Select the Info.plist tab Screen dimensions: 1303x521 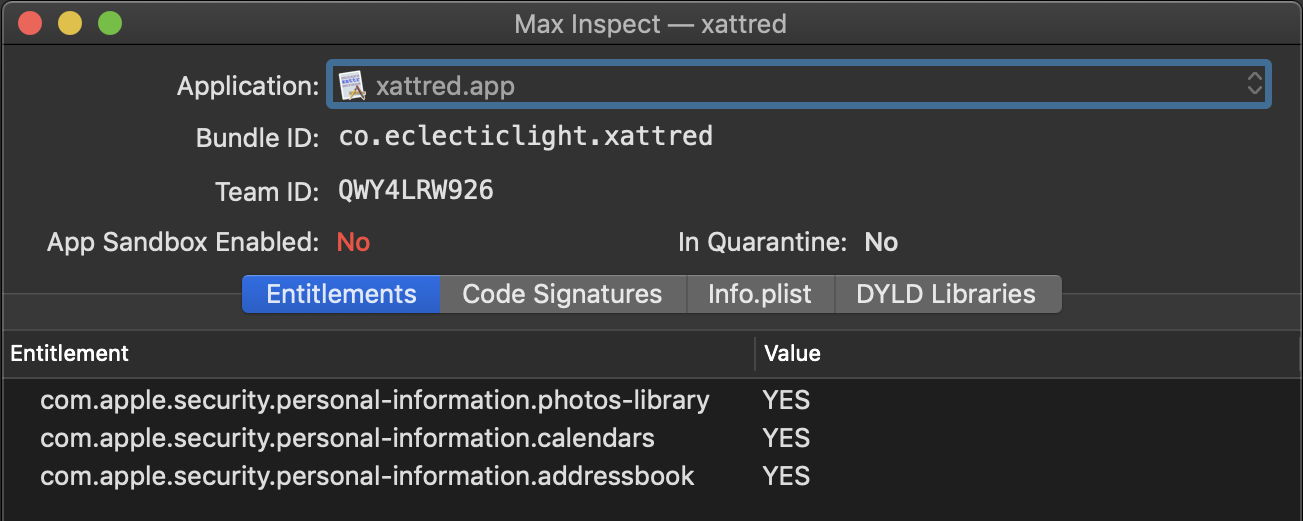[x=759, y=294]
